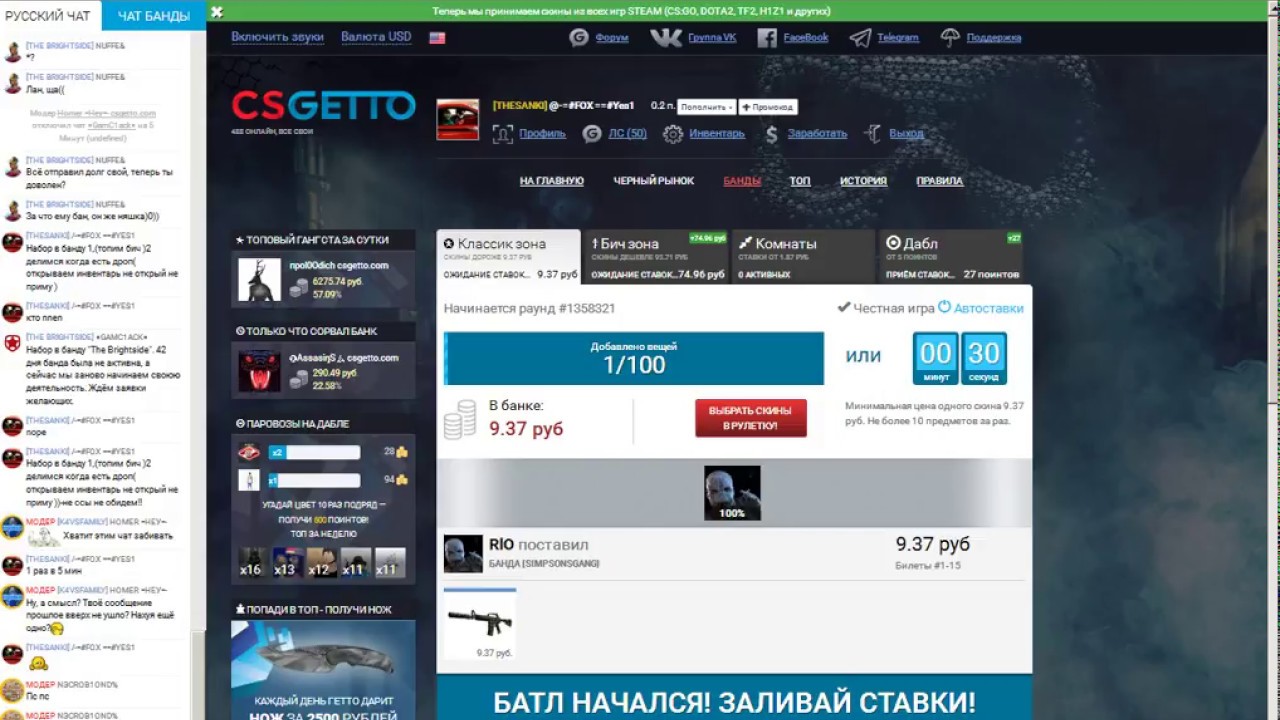Click the blue x1 bar in Паровозы на дабле
This screenshot has height=720, width=1280.
tap(313, 480)
